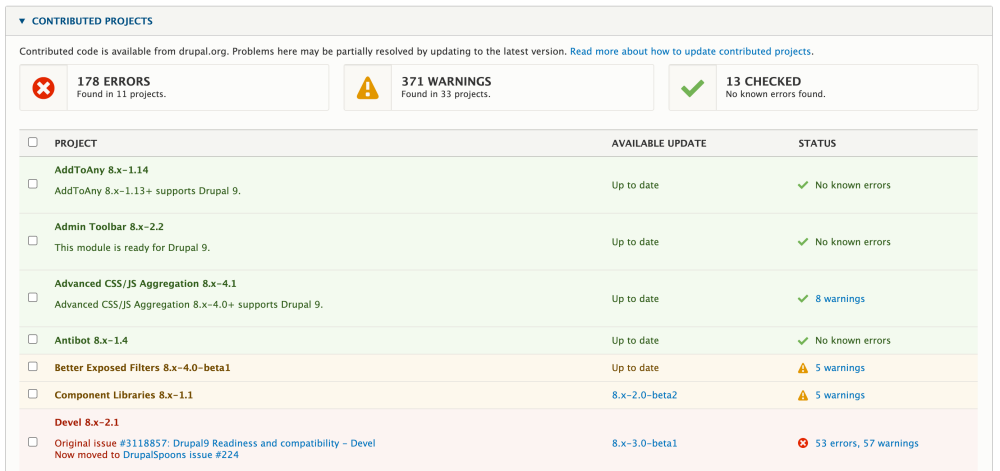Click the 'AddToAny 8.x-1.14' project name
Image resolution: width=1000 pixels, height=471 pixels.
tap(102, 170)
